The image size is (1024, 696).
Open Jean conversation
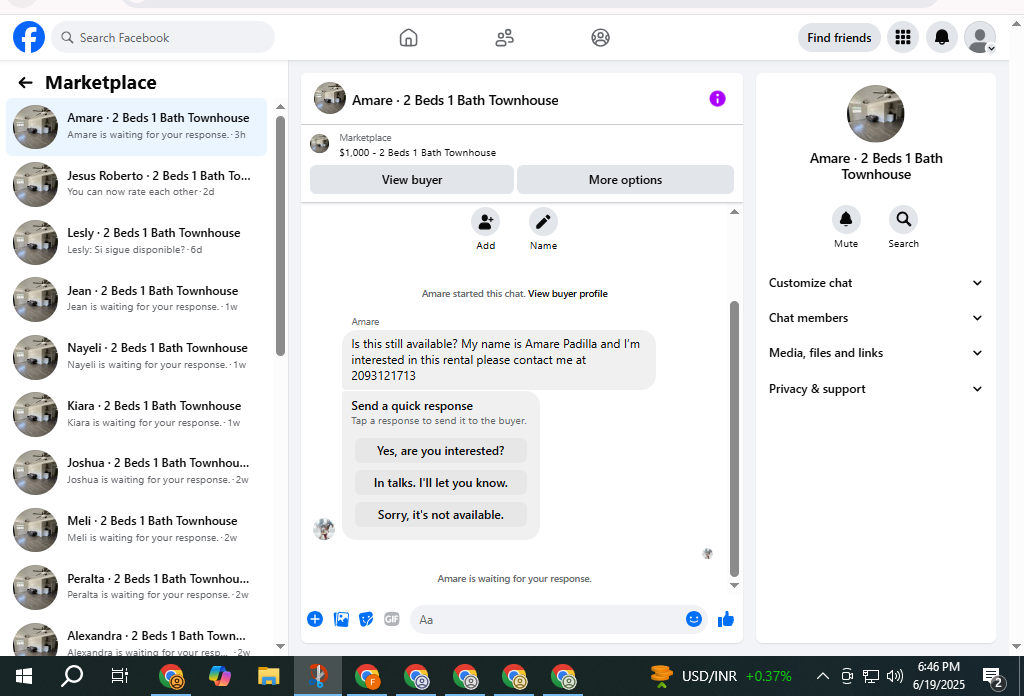click(136, 299)
